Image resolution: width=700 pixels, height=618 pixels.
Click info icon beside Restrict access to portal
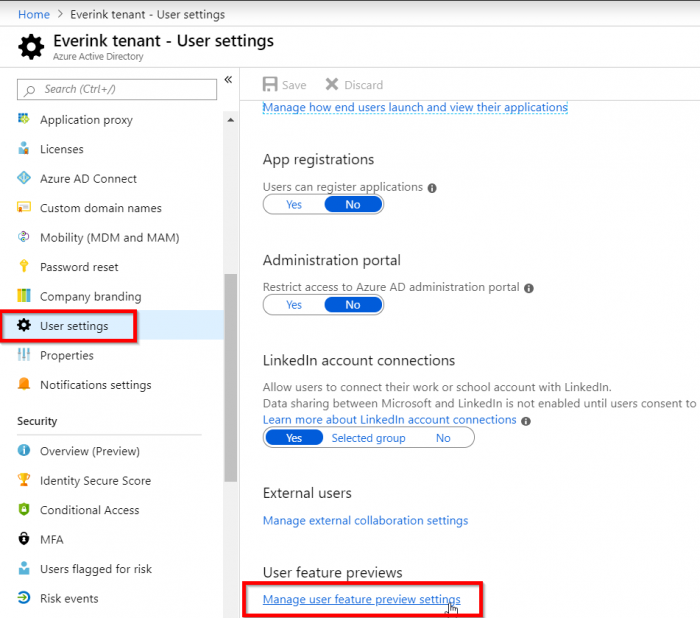529,288
